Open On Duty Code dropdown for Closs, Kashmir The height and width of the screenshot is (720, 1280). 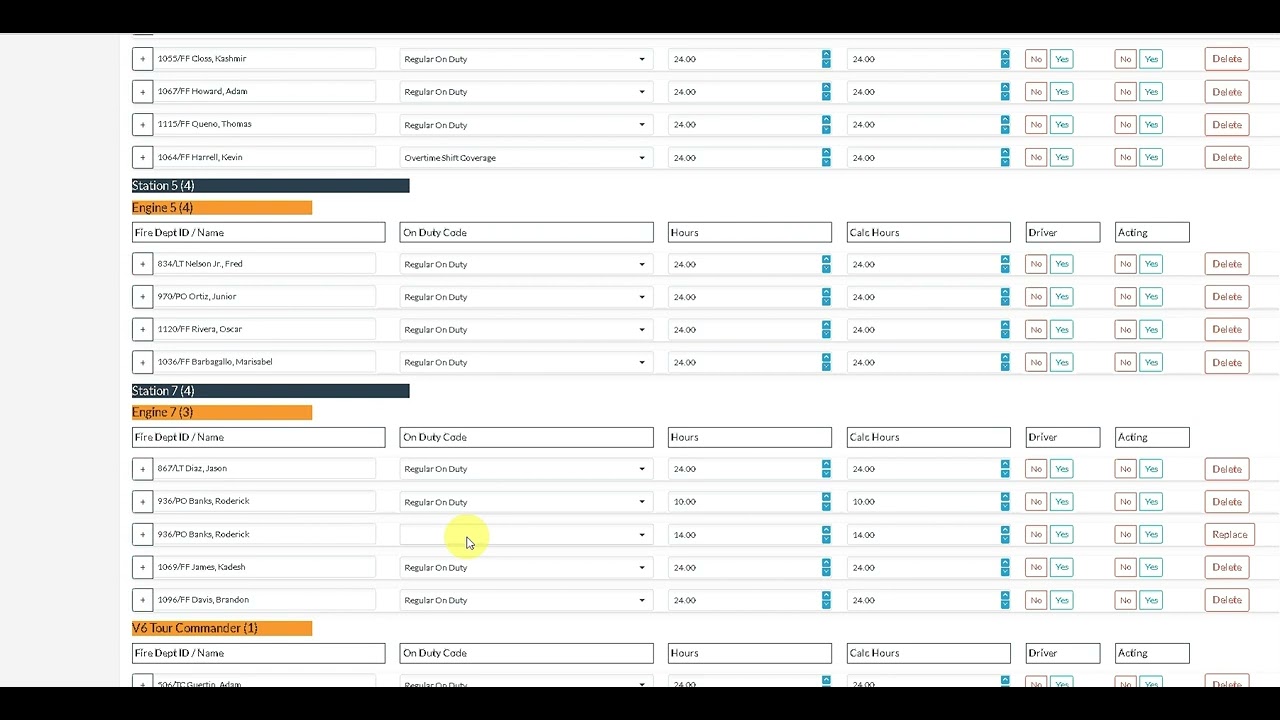tap(526, 59)
